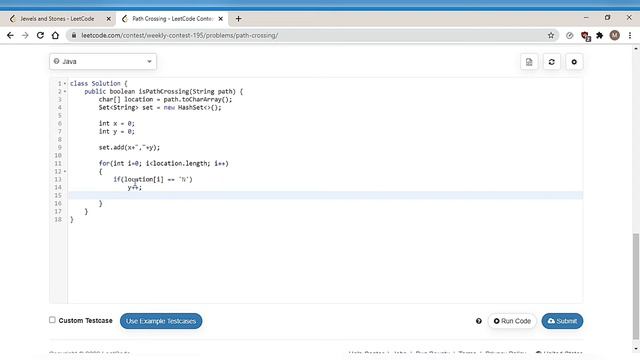Click Use Example Testcases button
The width and height of the screenshot is (640, 360).
[x=161, y=321]
